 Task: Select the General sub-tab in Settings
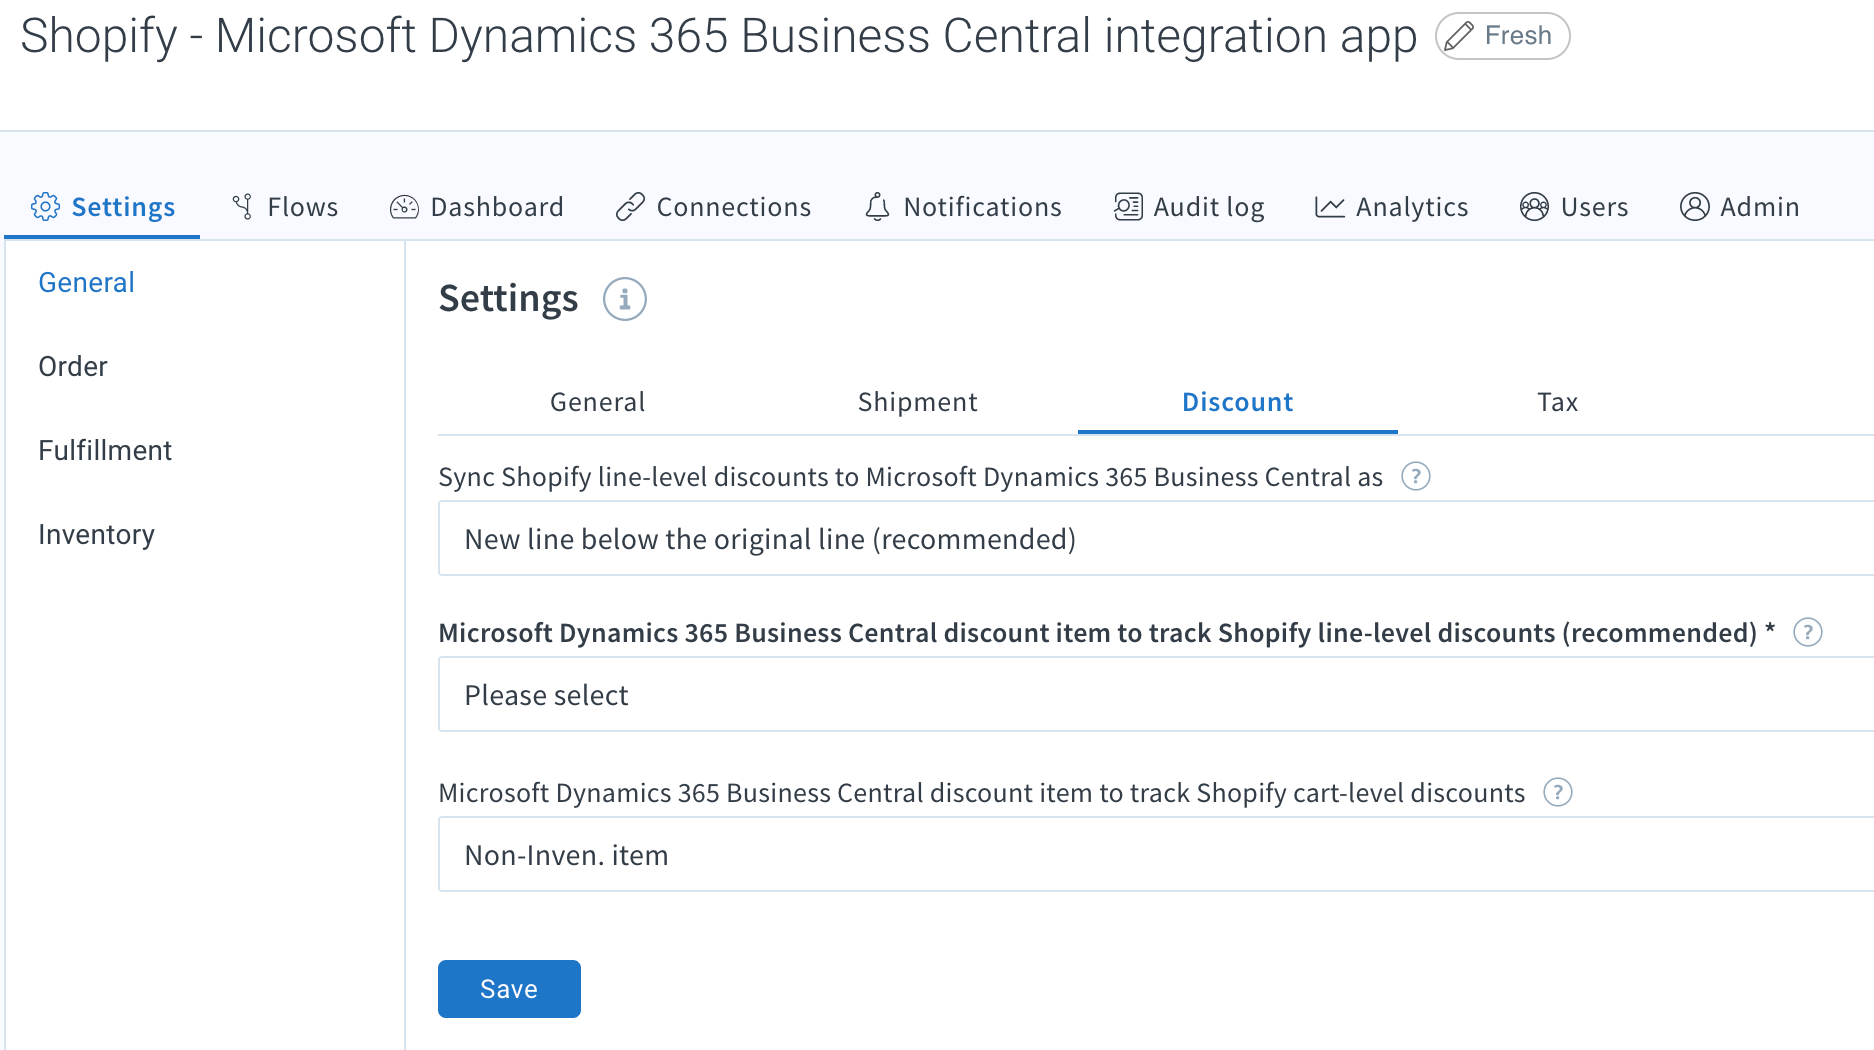(x=598, y=402)
